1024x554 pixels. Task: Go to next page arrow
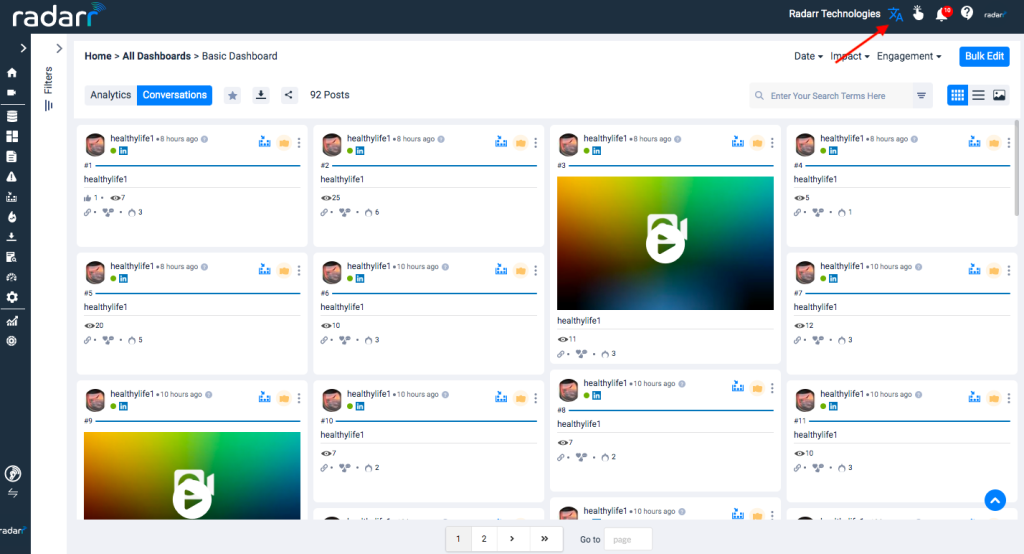(x=512, y=539)
